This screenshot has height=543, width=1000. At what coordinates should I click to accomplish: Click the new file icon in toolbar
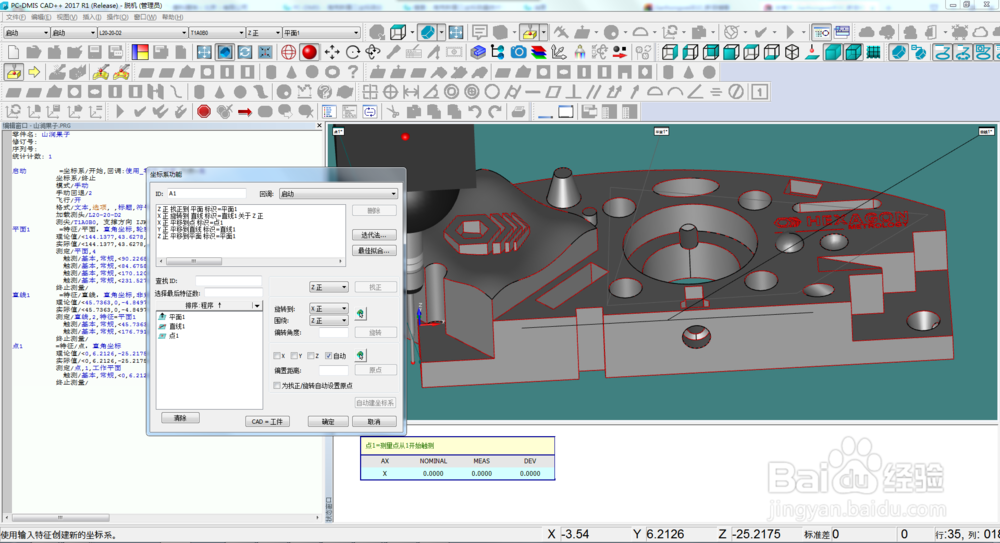pyautogui.click(x=13, y=52)
